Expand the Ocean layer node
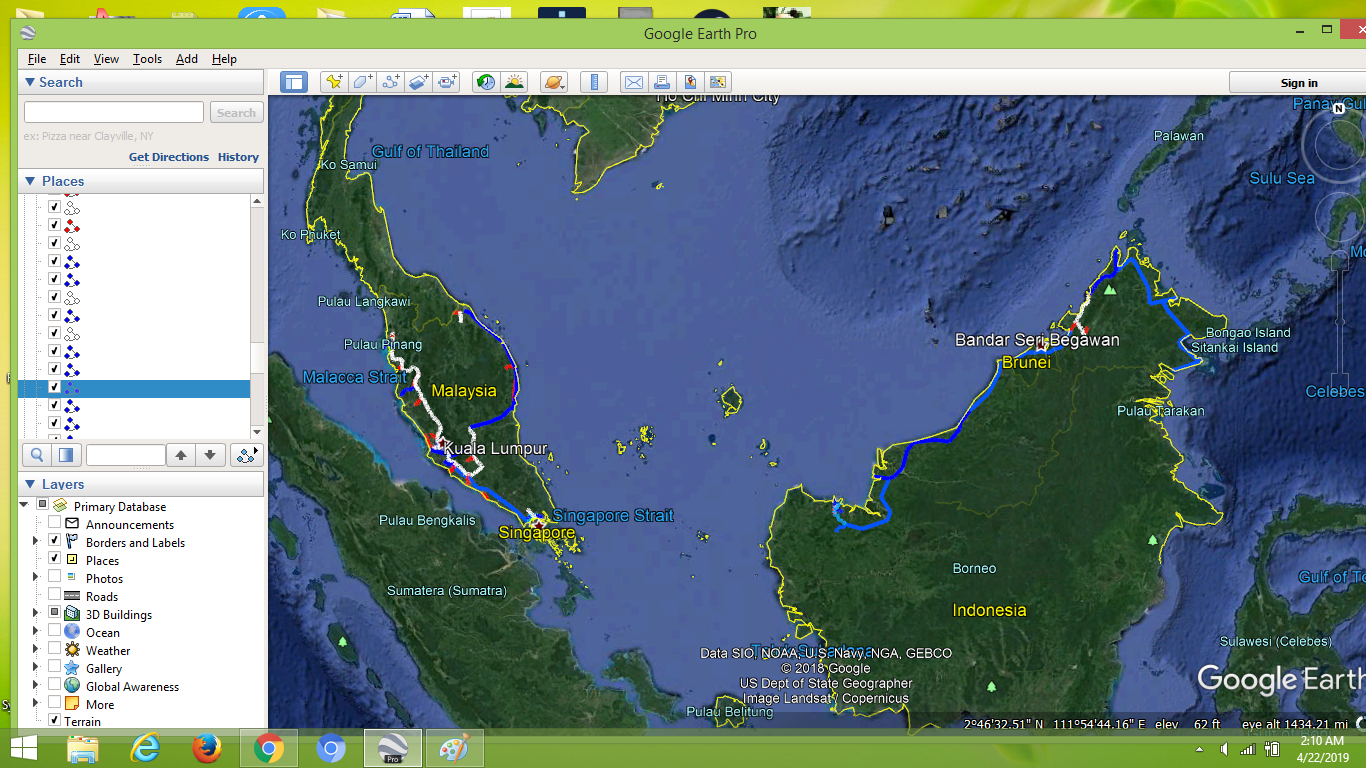Viewport: 1366px width, 768px height. (36, 631)
